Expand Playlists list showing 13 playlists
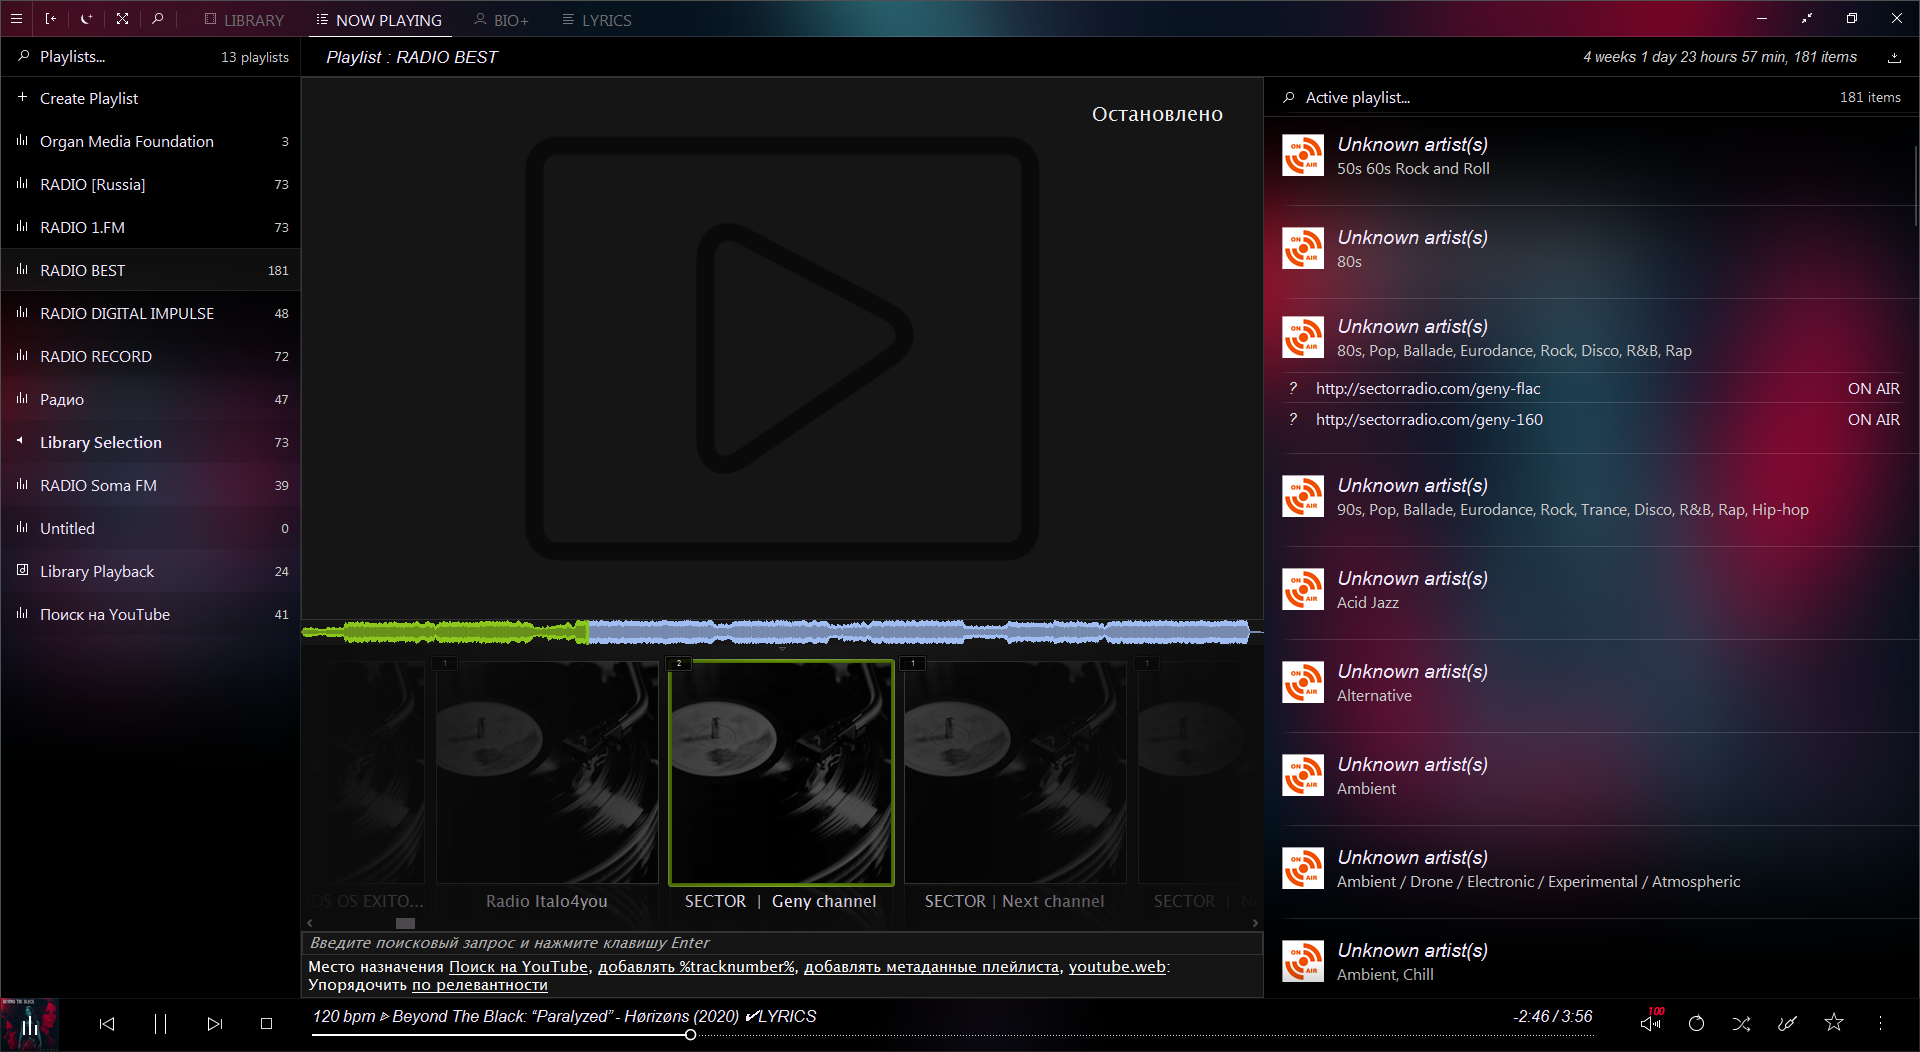The image size is (1920, 1052). click(x=71, y=56)
